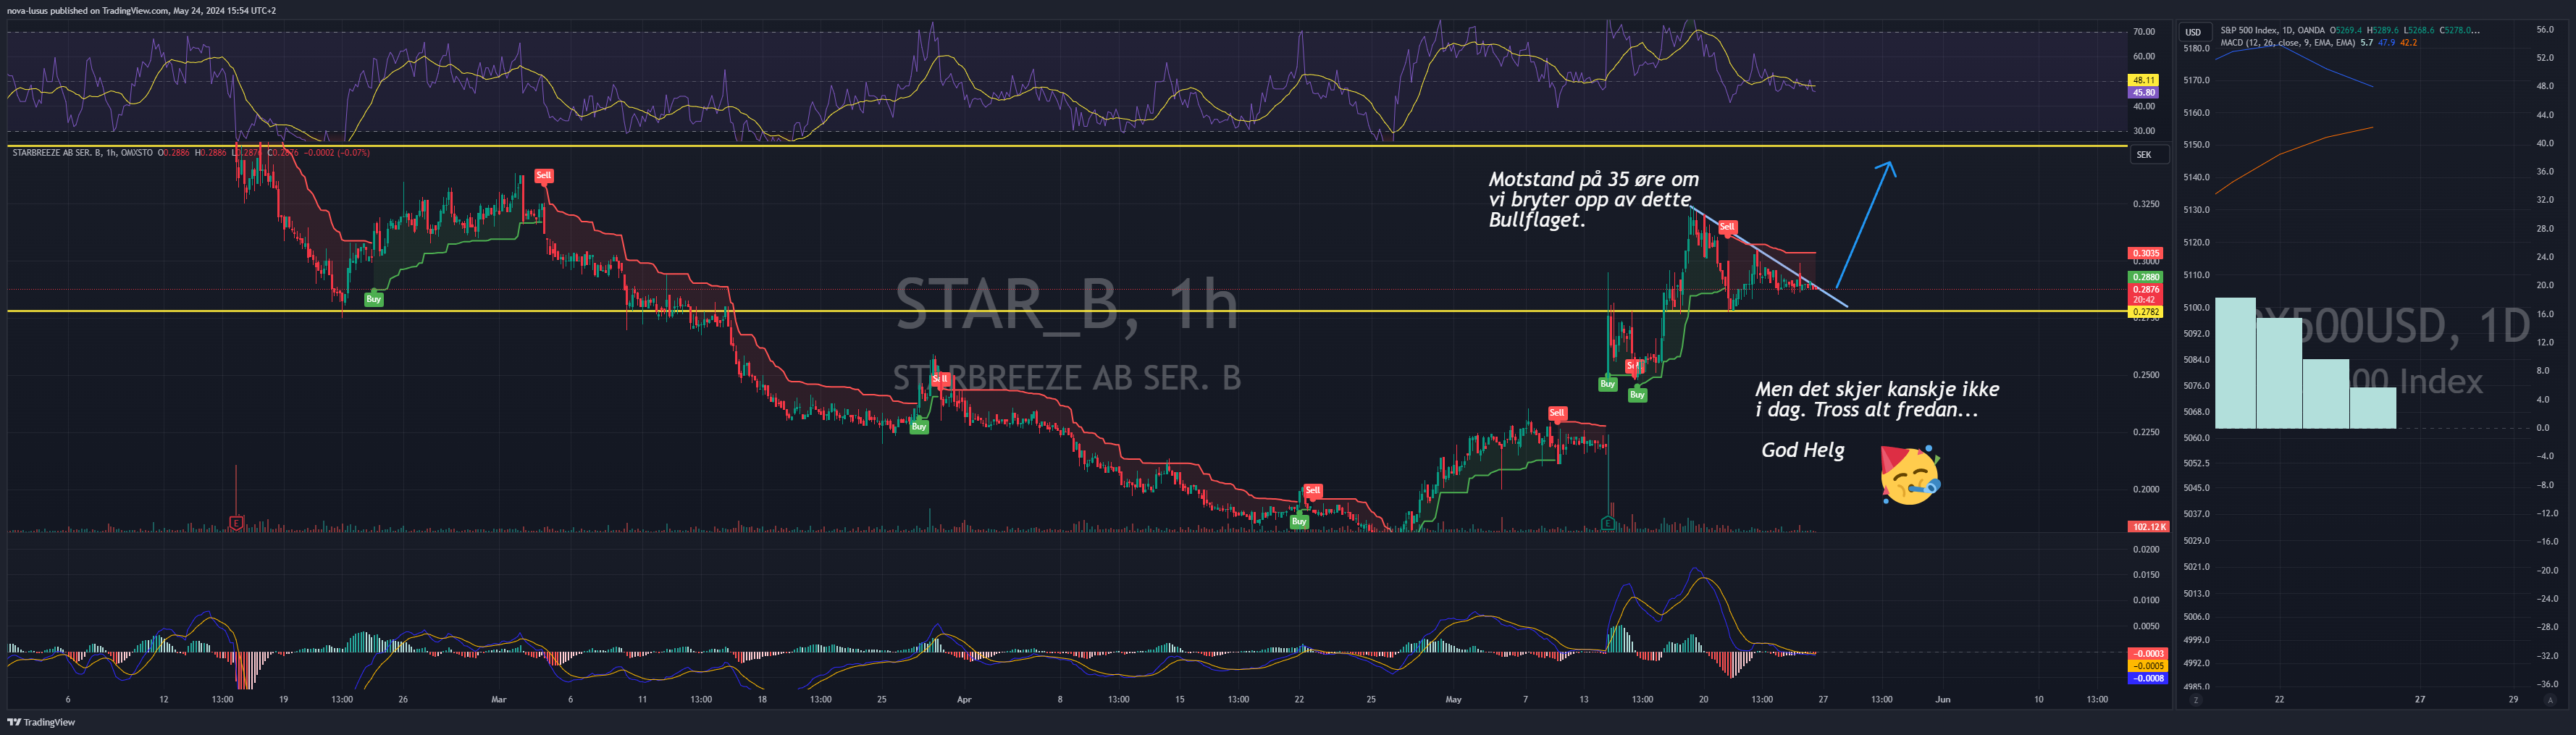Click the Apr label on the time axis

[964, 700]
